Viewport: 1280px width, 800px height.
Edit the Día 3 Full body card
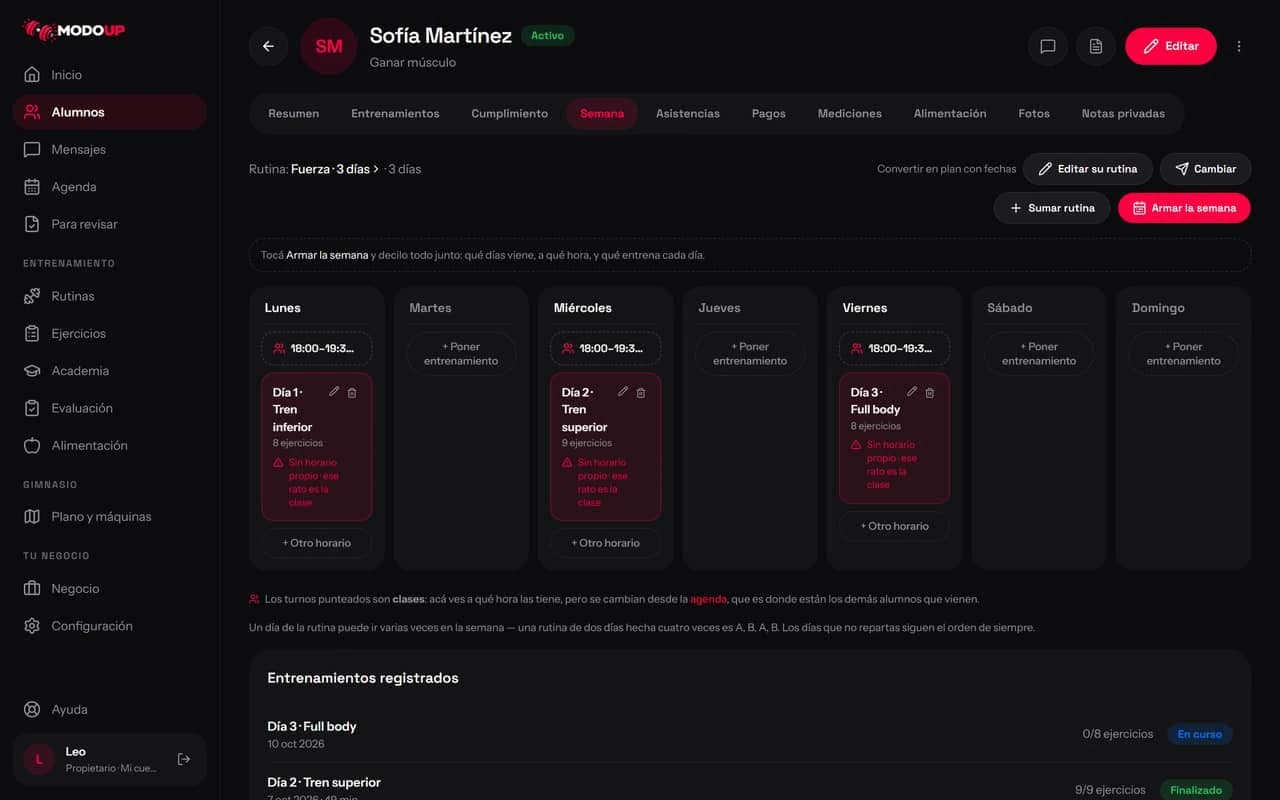point(912,392)
